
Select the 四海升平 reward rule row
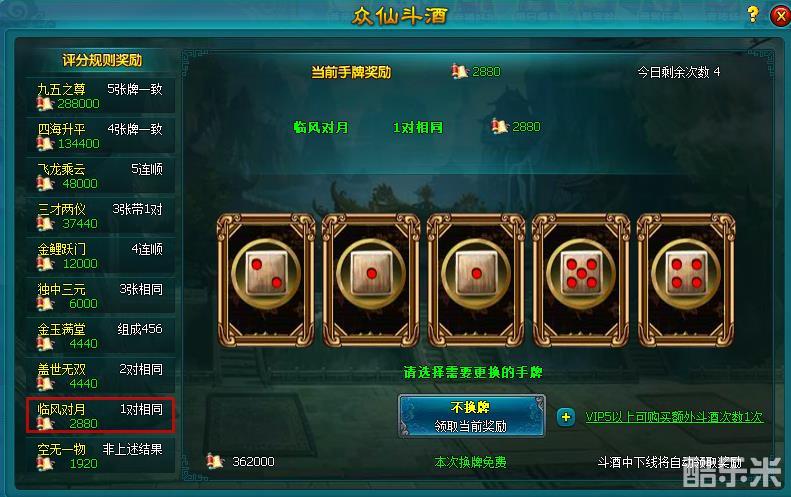coord(100,136)
